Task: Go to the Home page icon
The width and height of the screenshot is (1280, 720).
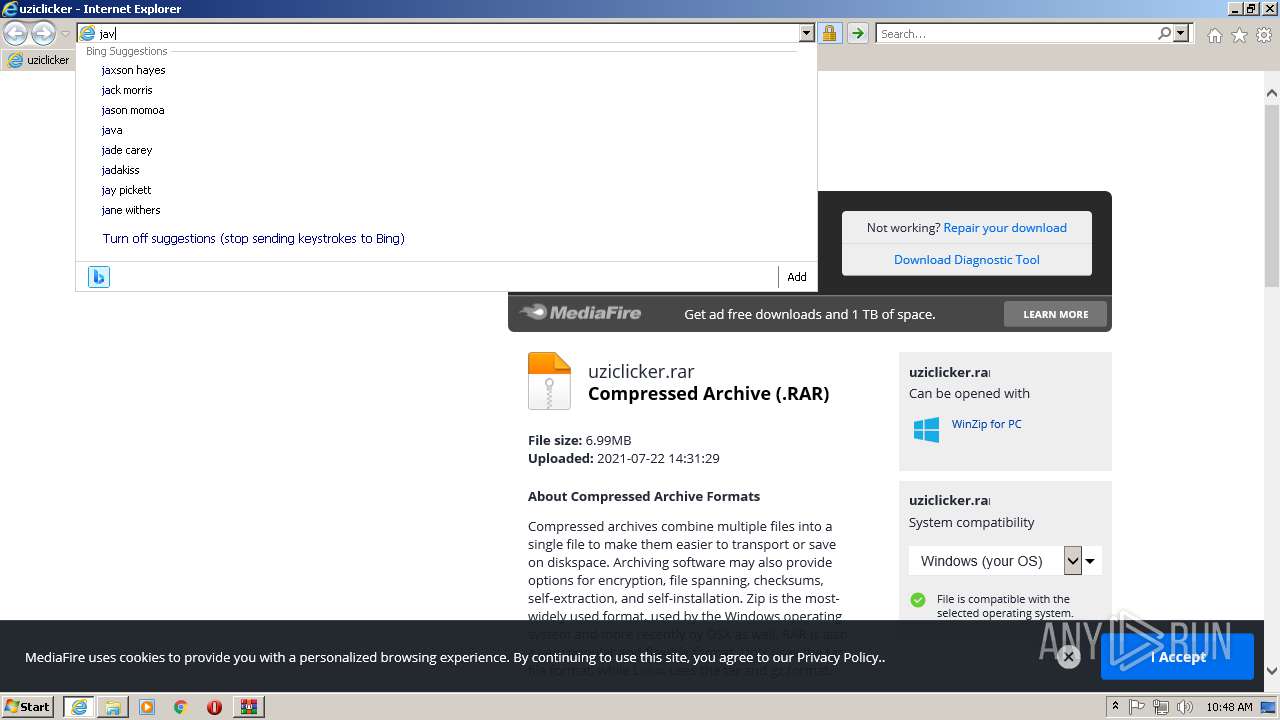Action: (x=1214, y=35)
